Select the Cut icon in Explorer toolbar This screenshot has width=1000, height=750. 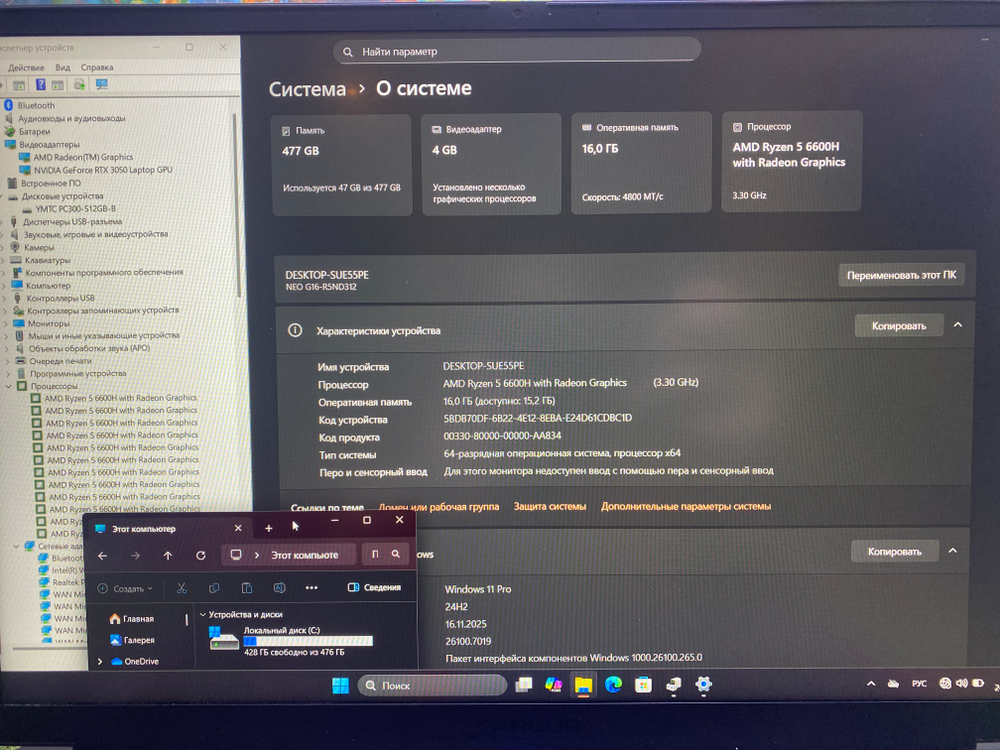182,588
